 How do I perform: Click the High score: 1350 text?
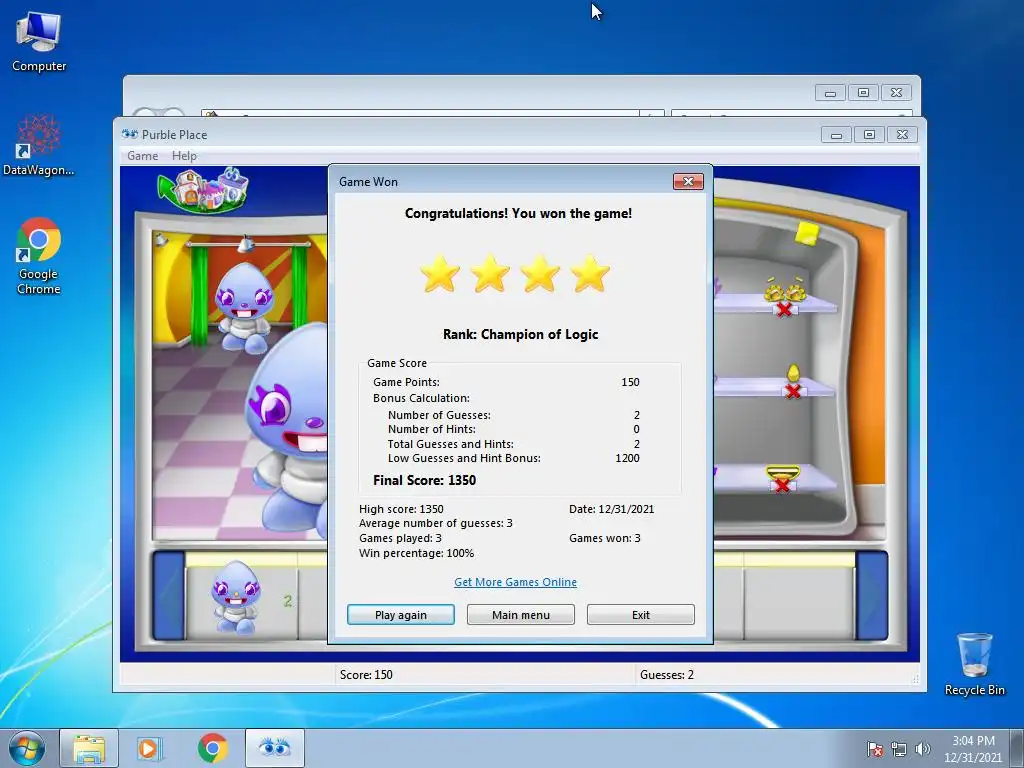point(401,509)
